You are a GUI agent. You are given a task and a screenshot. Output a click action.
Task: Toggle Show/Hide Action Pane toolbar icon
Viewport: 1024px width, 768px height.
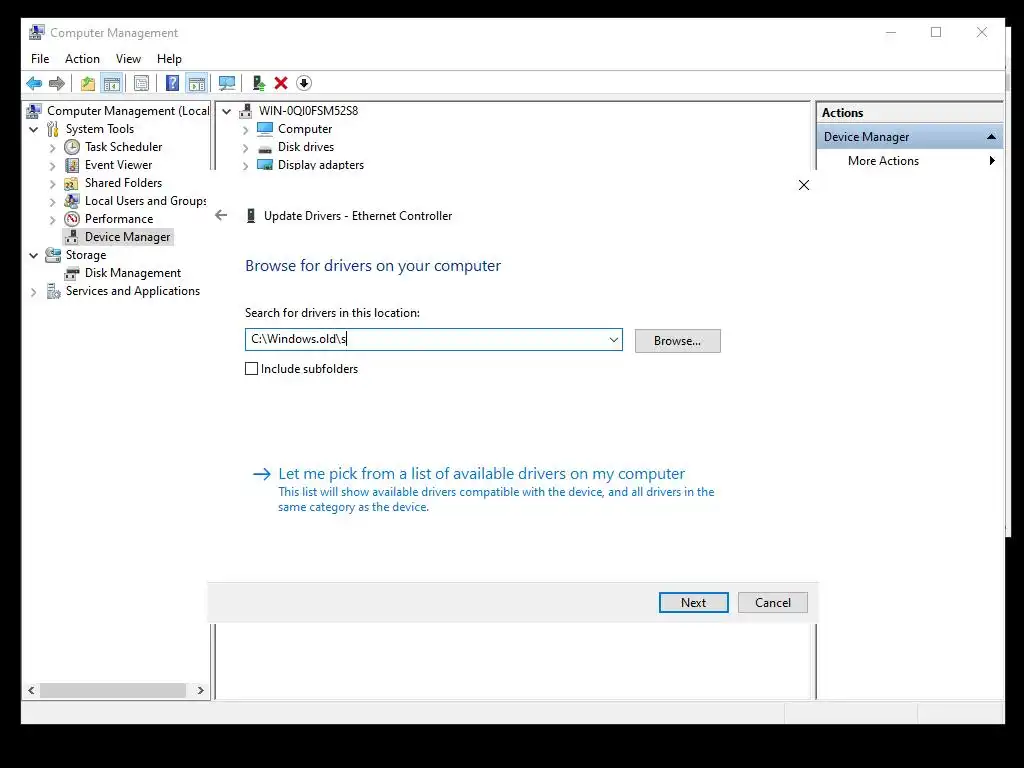tap(197, 83)
